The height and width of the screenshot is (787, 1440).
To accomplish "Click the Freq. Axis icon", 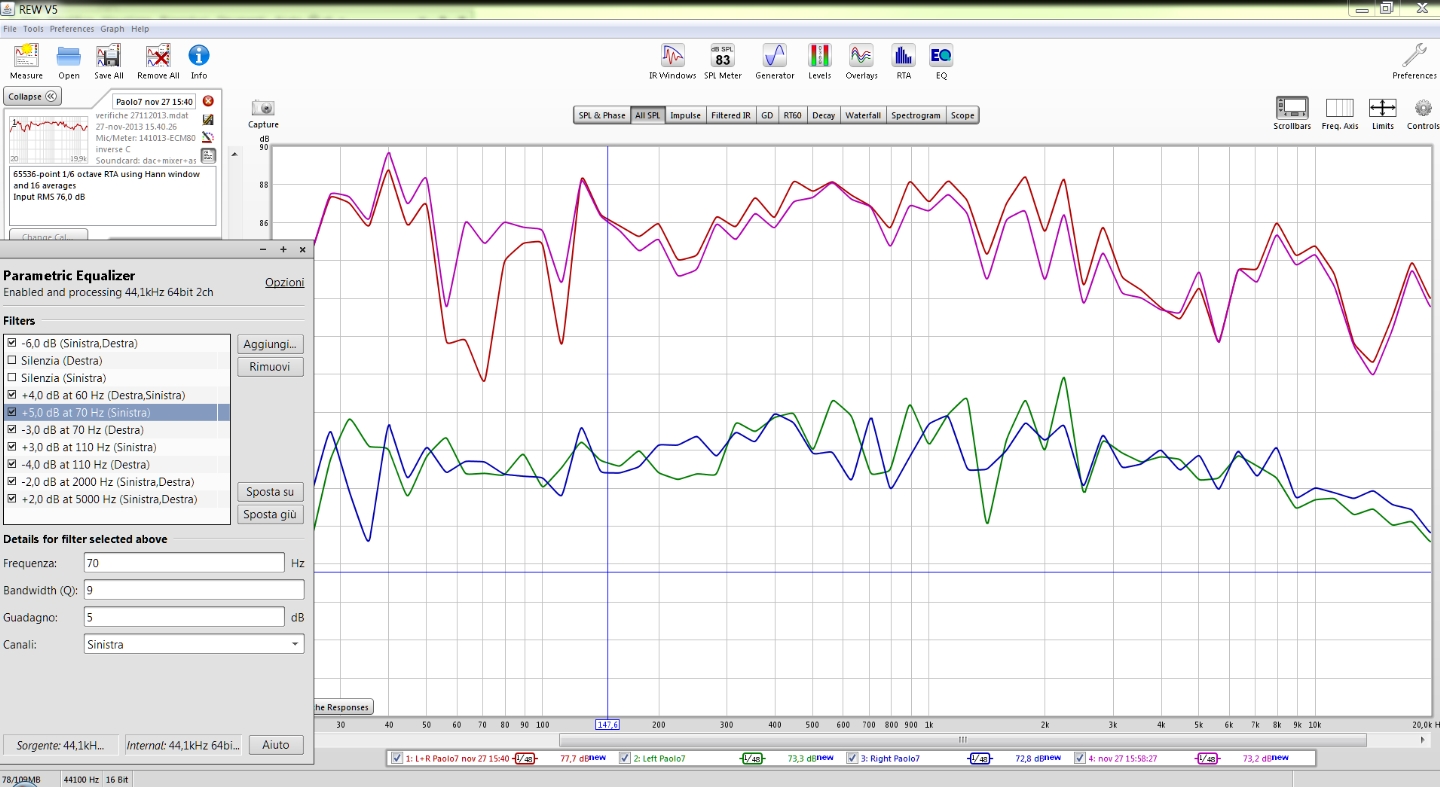I will click(x=1339, y=107).
